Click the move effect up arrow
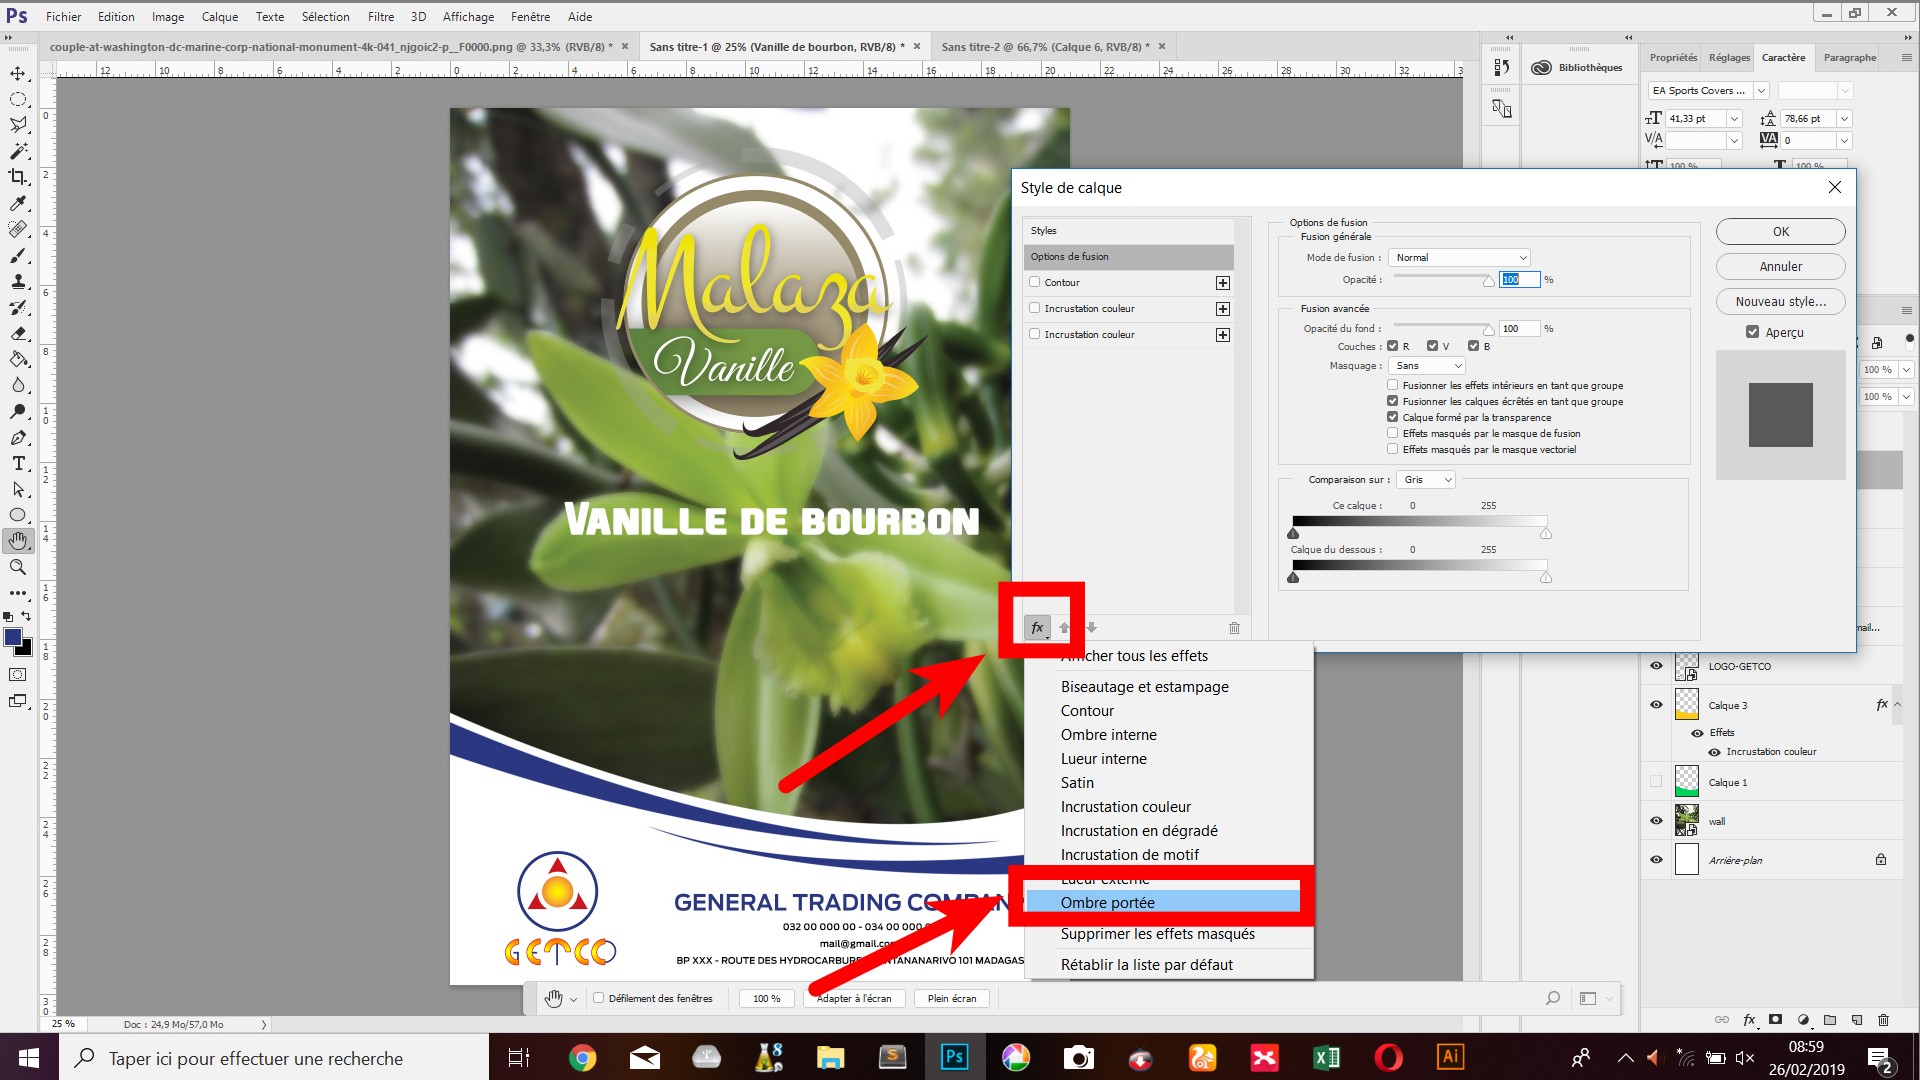This screenshot has width=1920, height=1080. tap(1064, 628)
